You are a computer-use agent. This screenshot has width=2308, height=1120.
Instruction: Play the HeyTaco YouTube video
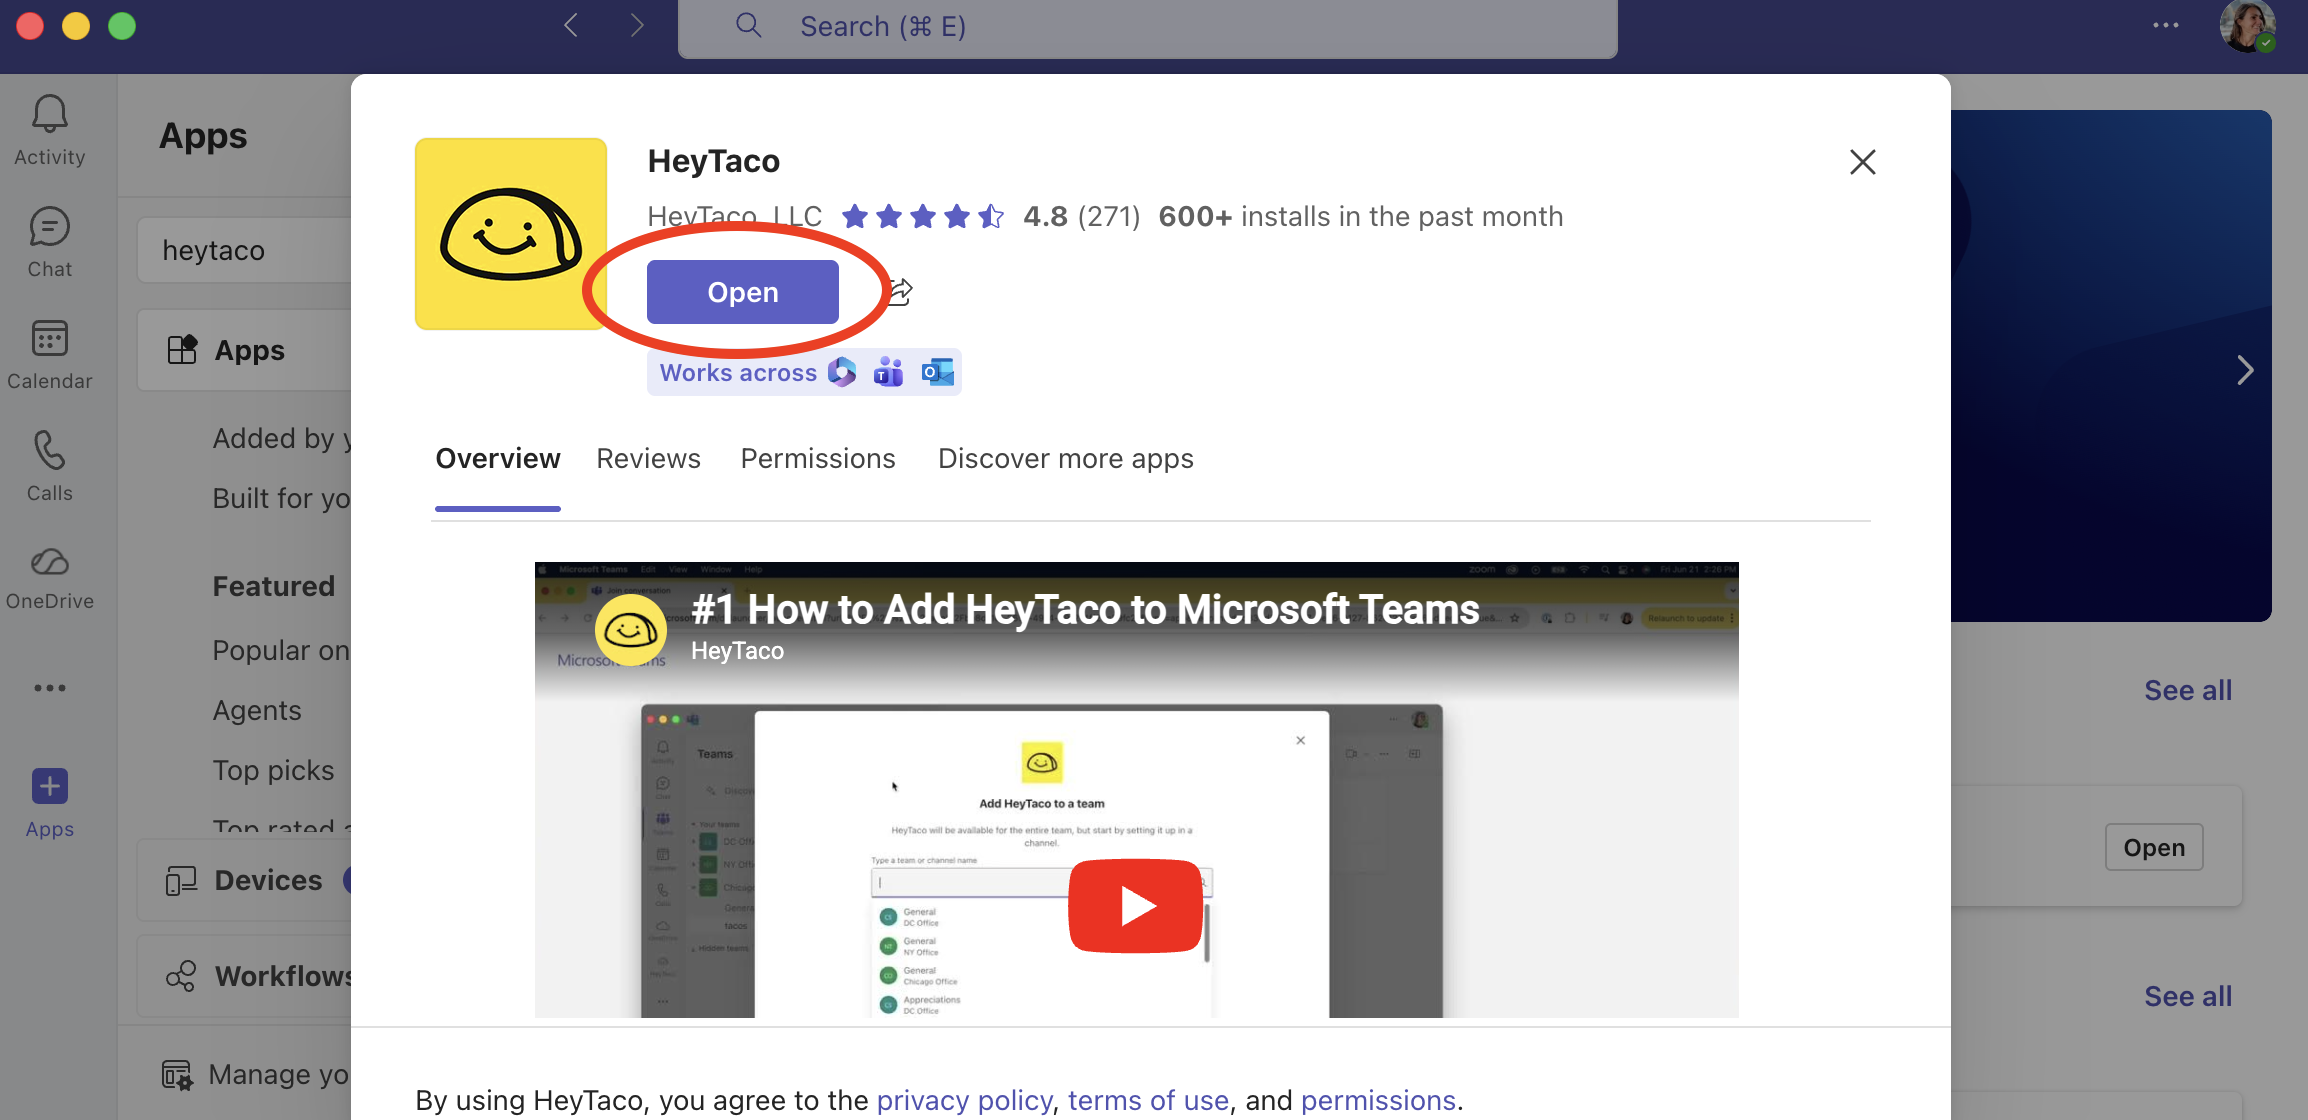(x=1135, y=906)
